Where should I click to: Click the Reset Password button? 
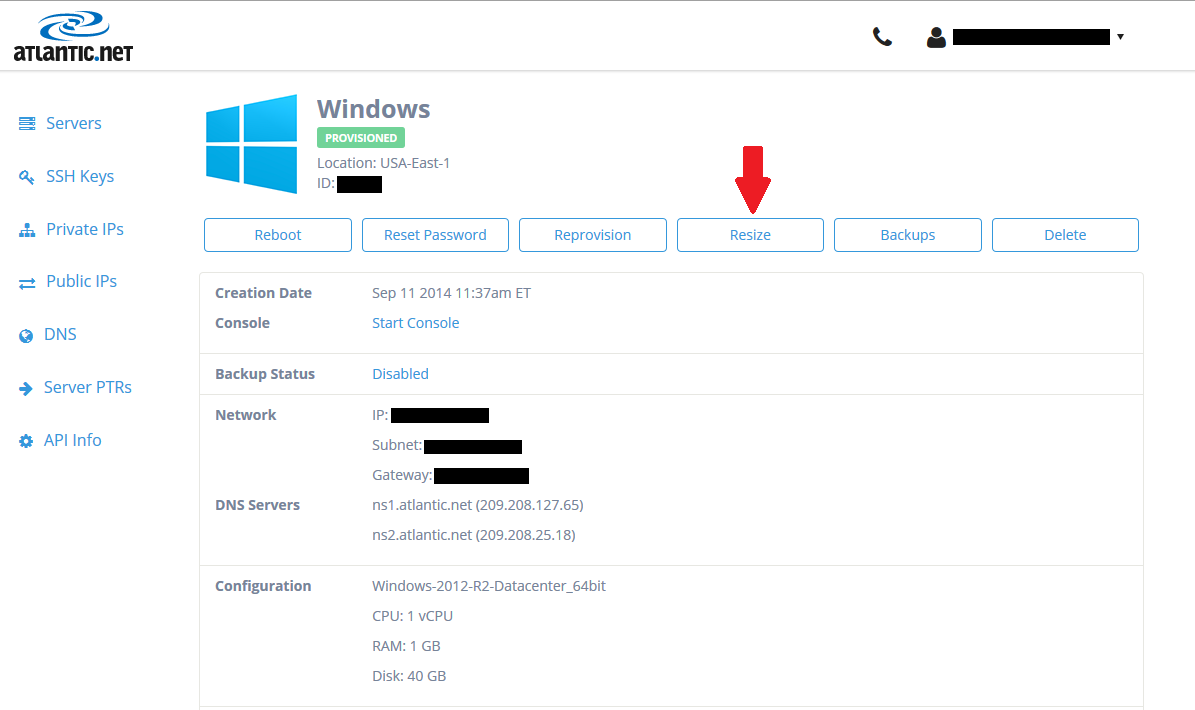point(435,235)
